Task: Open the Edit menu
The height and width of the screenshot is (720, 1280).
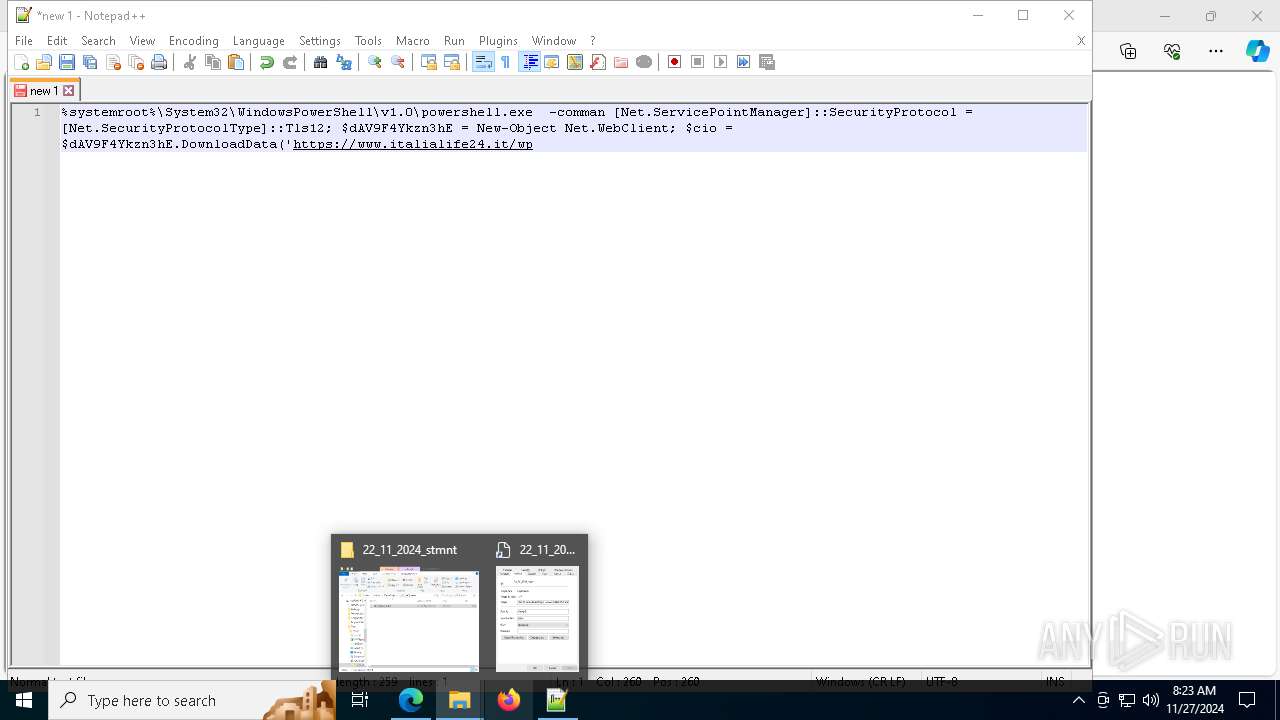Action: [x=57, y=41]
